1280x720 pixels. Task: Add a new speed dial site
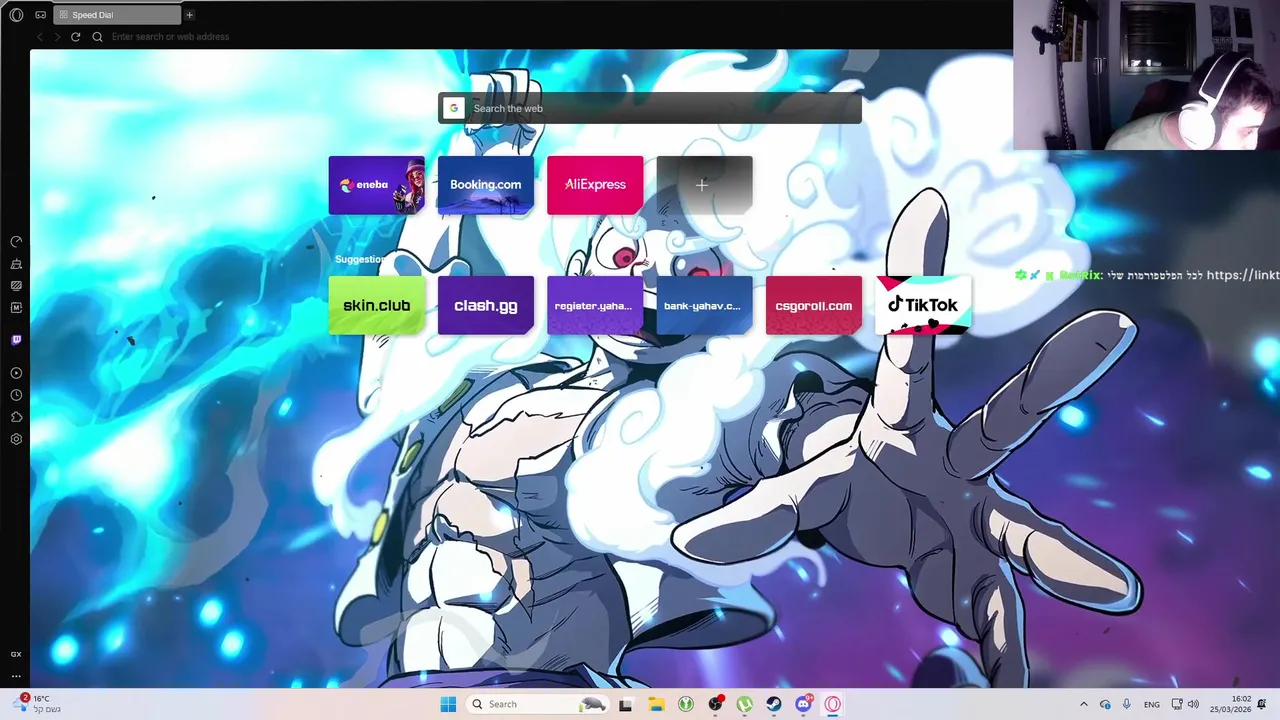[x=704, y=185]
